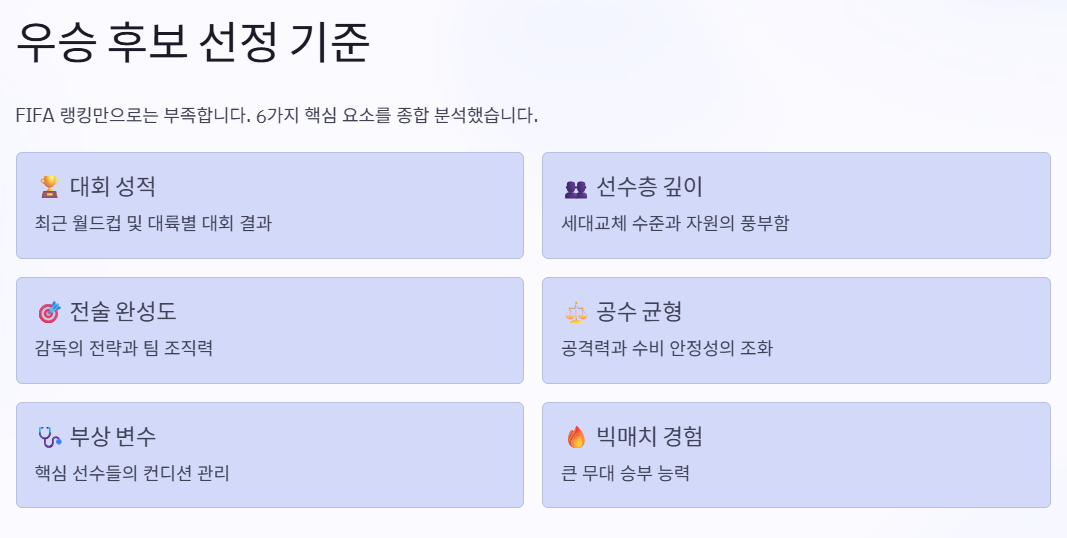
Task: Choose the 부상 변수 card heading
Action: [x=113, y=436]
